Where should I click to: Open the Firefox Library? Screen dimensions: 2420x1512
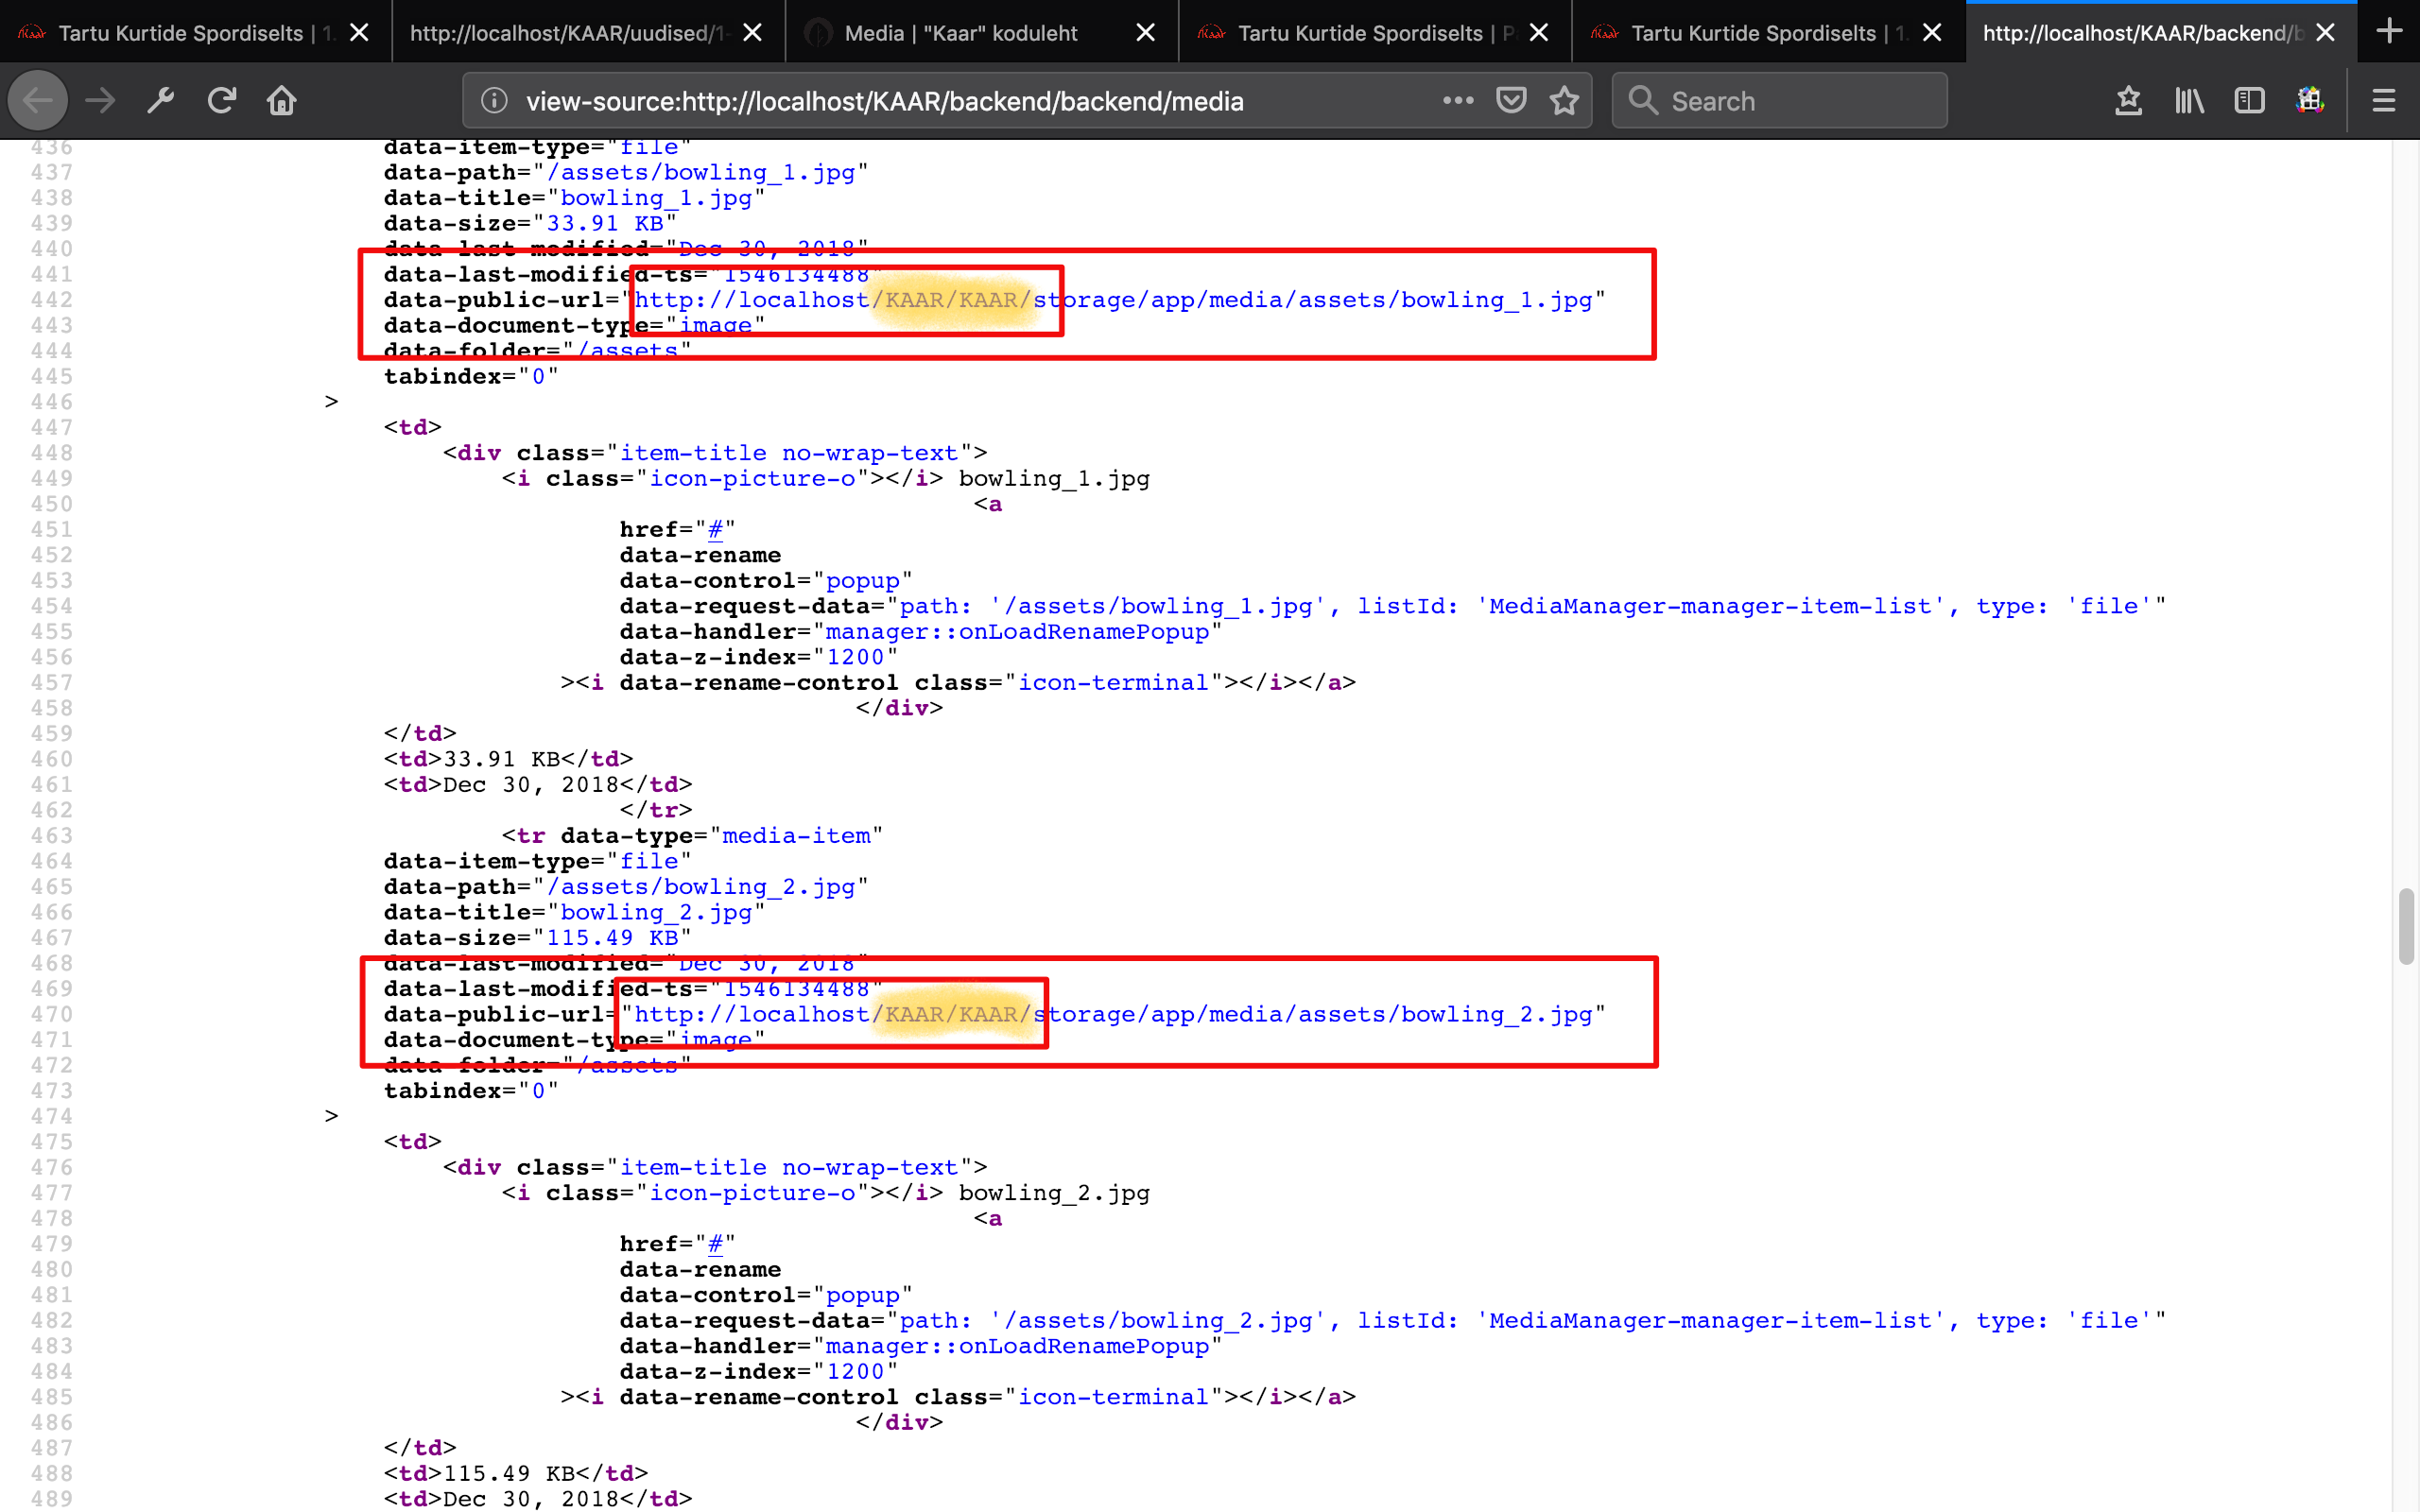[2189, 100]
